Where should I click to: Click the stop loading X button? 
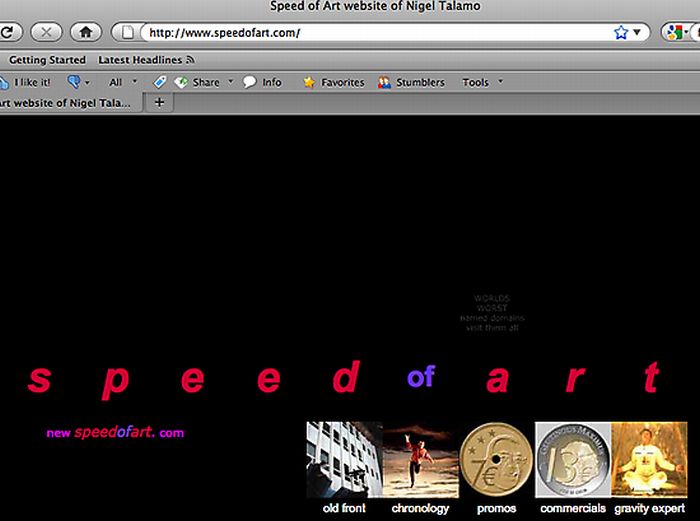pyautogui.click(x=46, y=32)
